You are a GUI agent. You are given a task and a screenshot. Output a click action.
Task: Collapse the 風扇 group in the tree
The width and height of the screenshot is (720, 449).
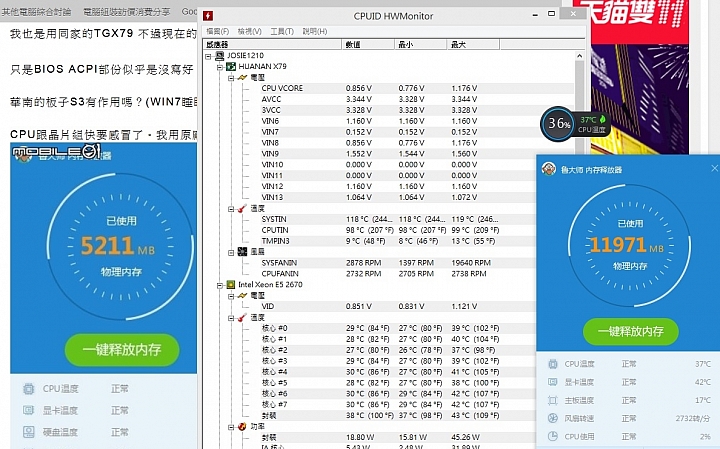231,253
